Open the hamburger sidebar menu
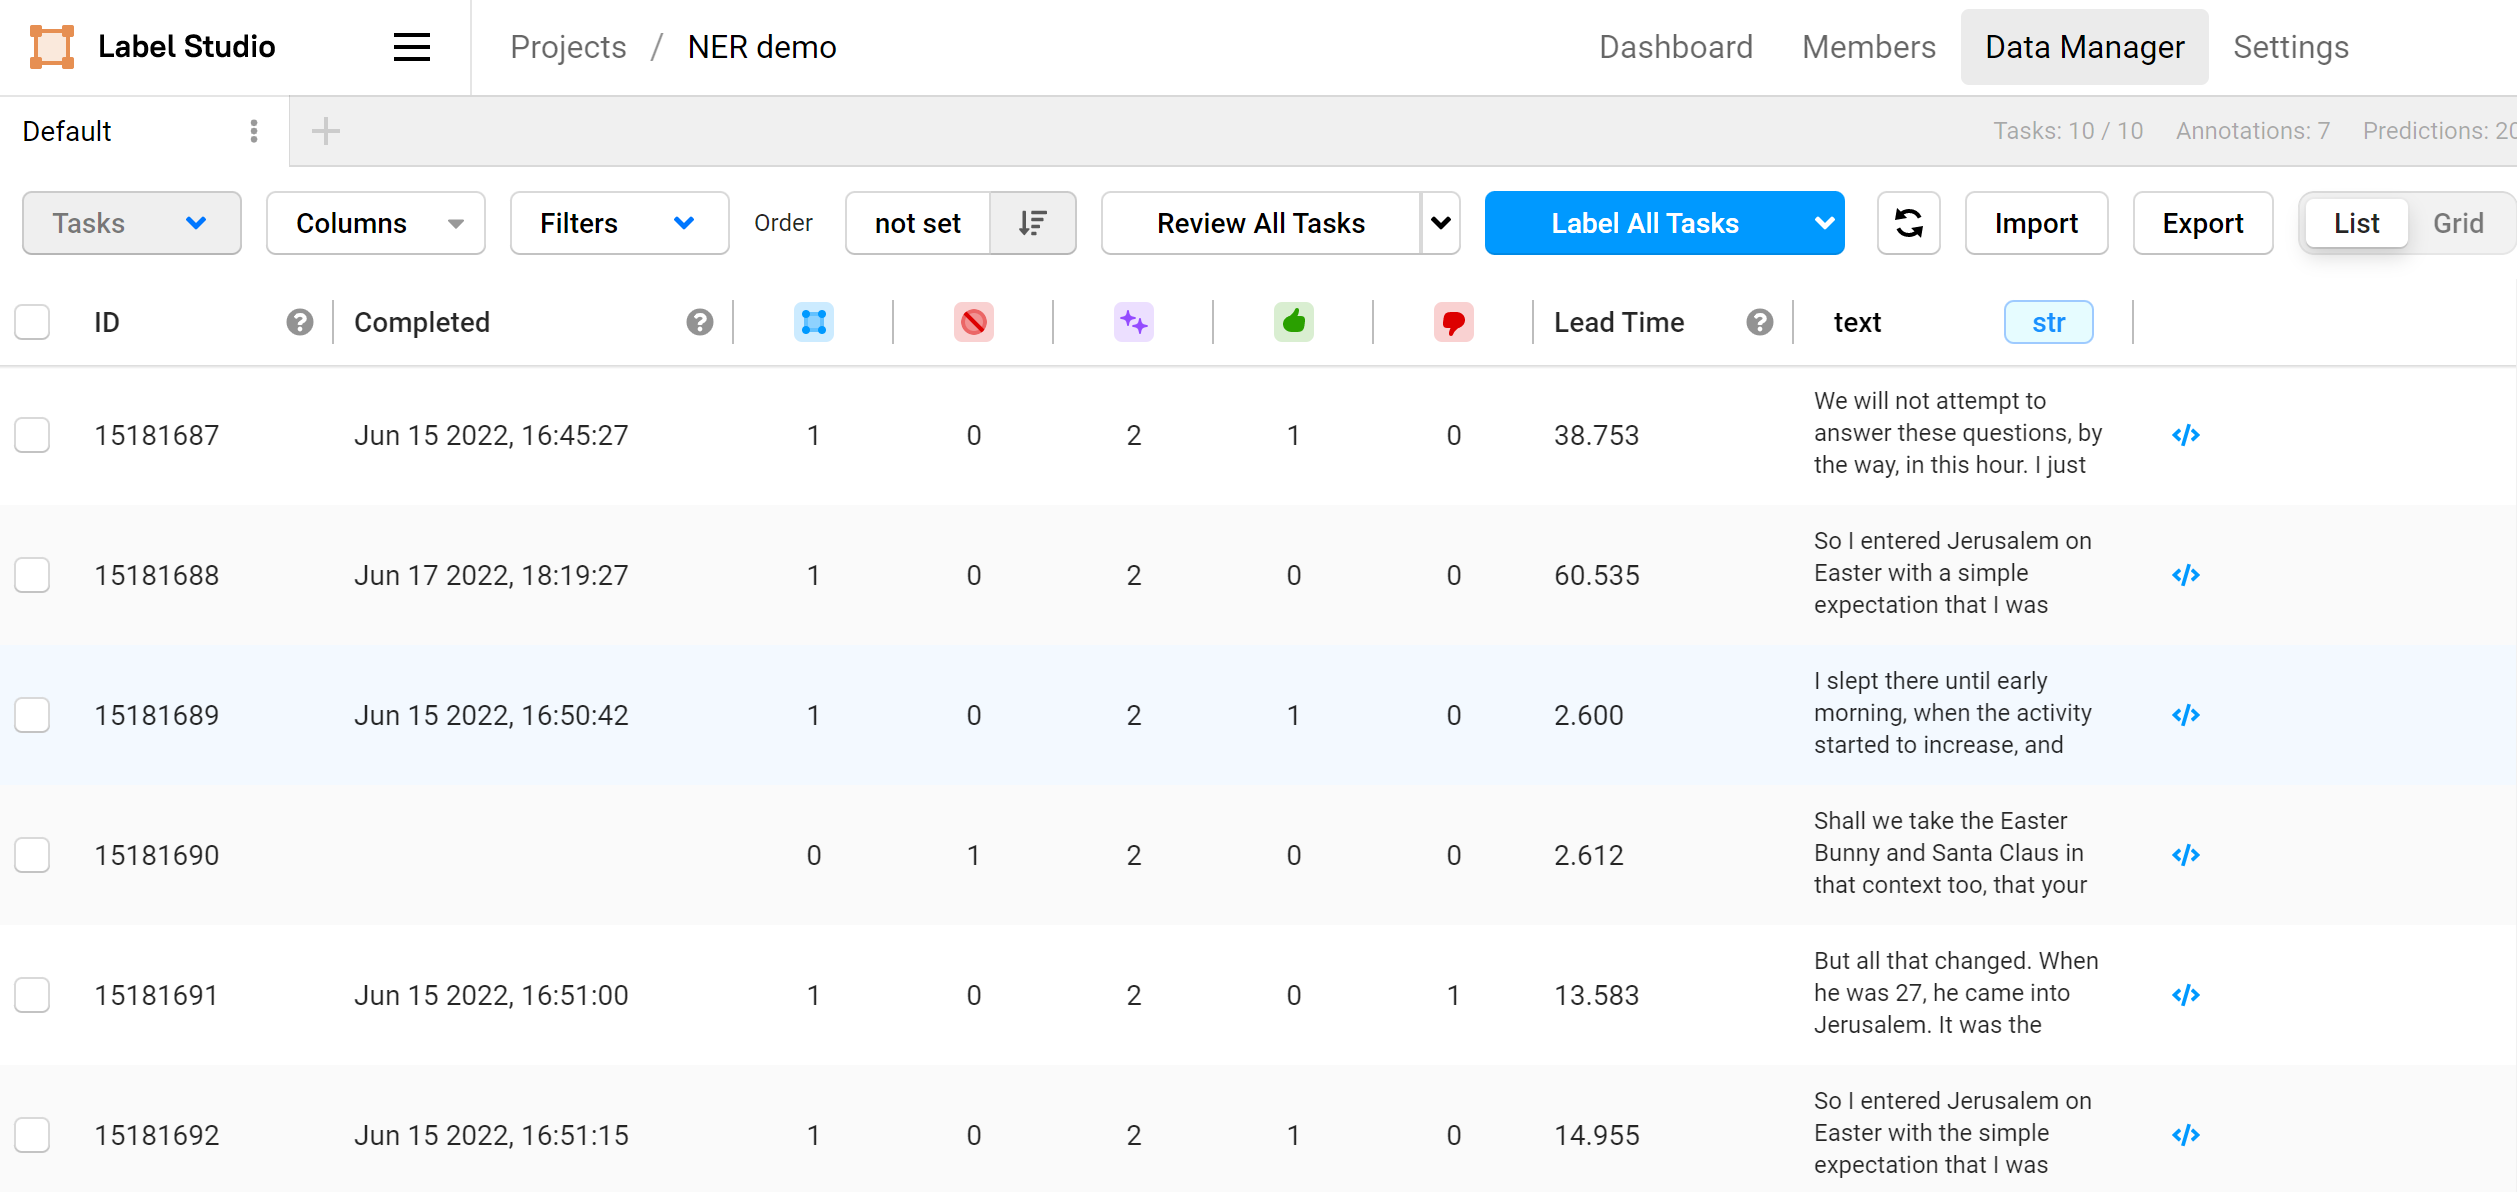The image size is (2517, 1192). pyautogui.click(x=411, y=47)
